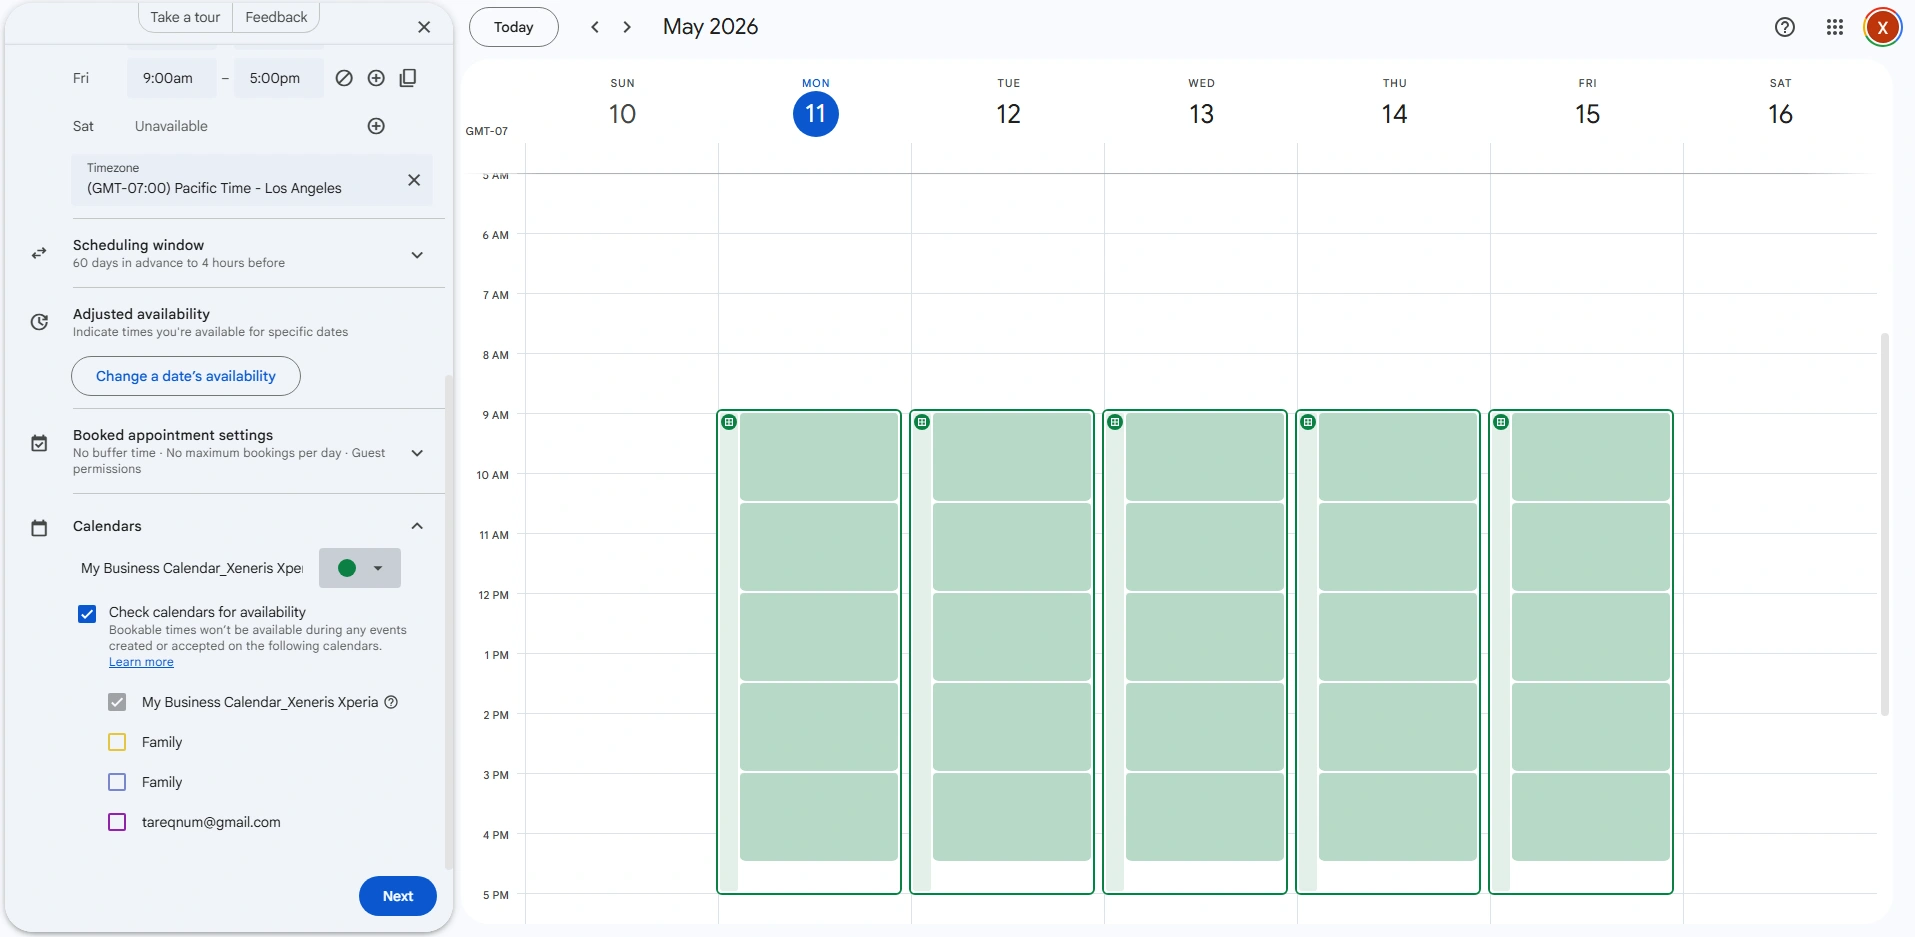
Task: Toggle My Business Calendar_Xeneris Xperia checkbox
Action: pos(117,702)
